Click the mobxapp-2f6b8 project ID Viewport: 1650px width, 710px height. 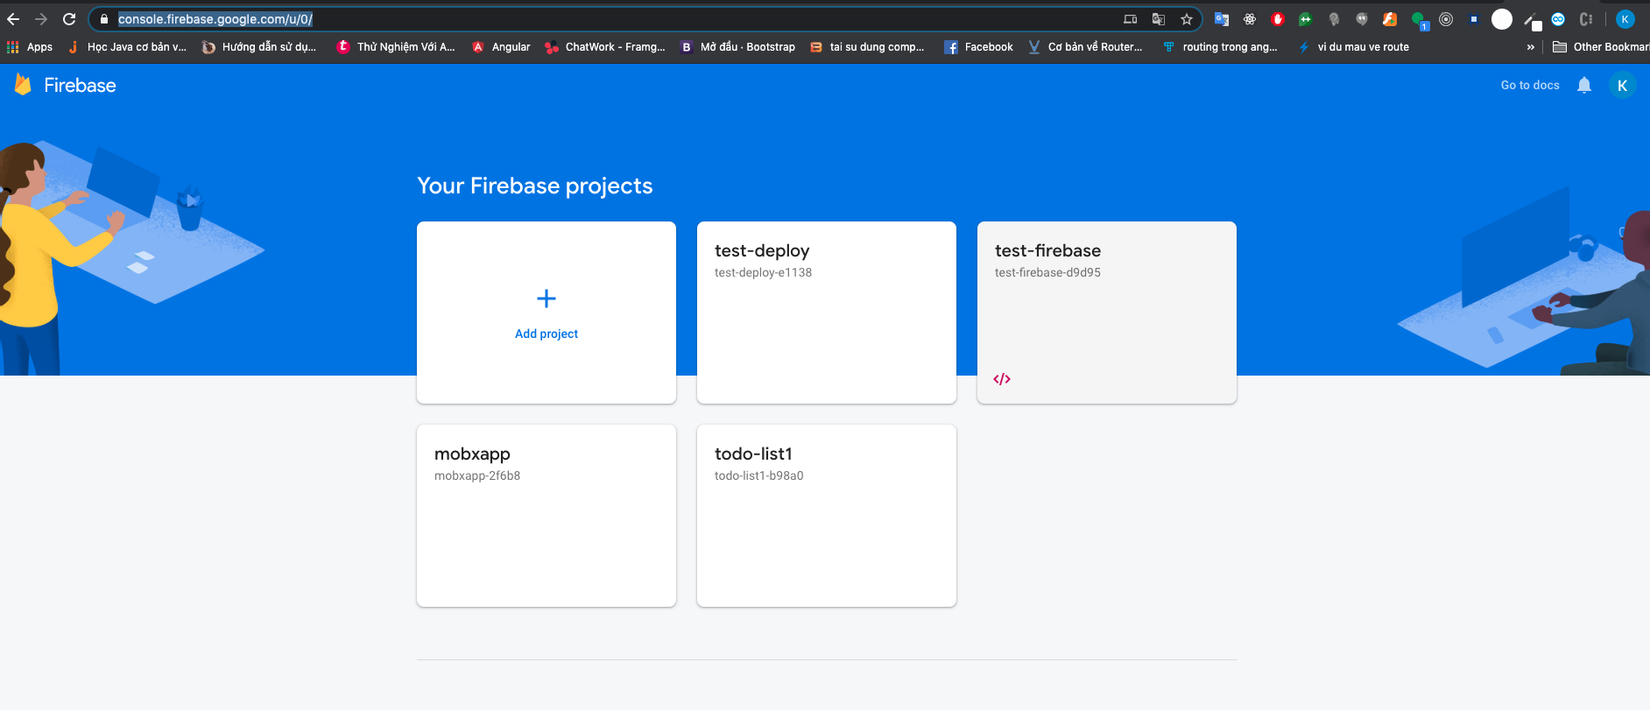click(477, 476)
